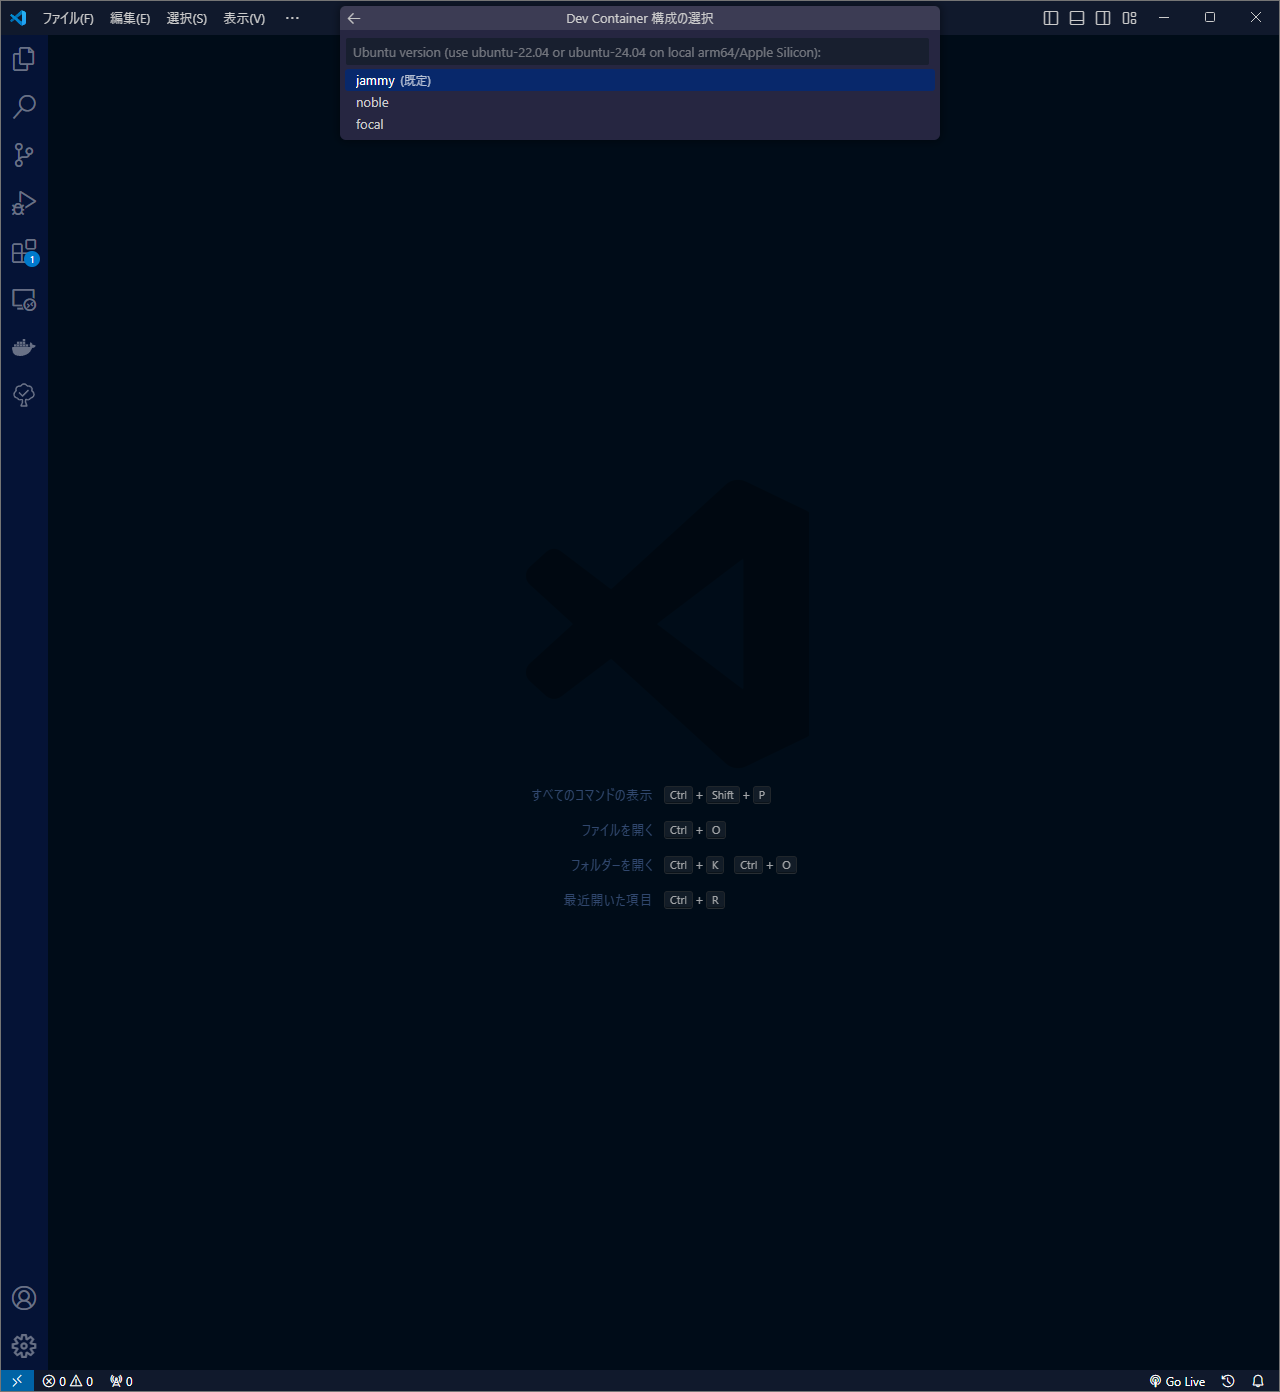
Task: Open the Source Control view
Action: pos(24,155)
